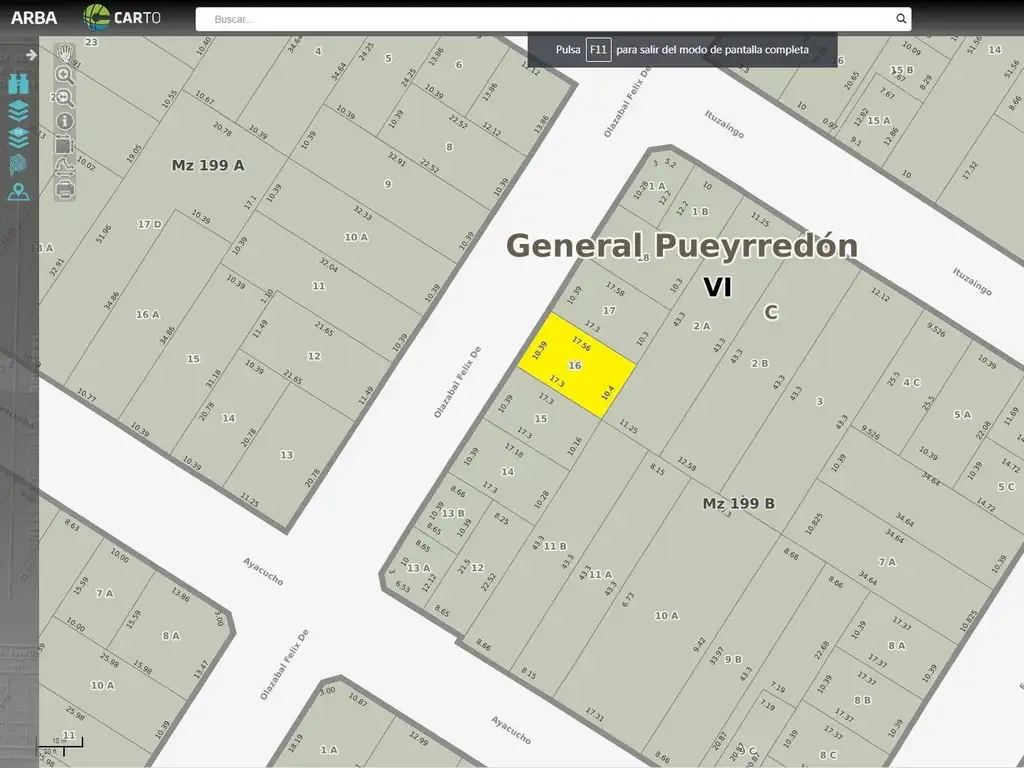
Task: Click the ARBA logo
Action: tap(34, 18)
